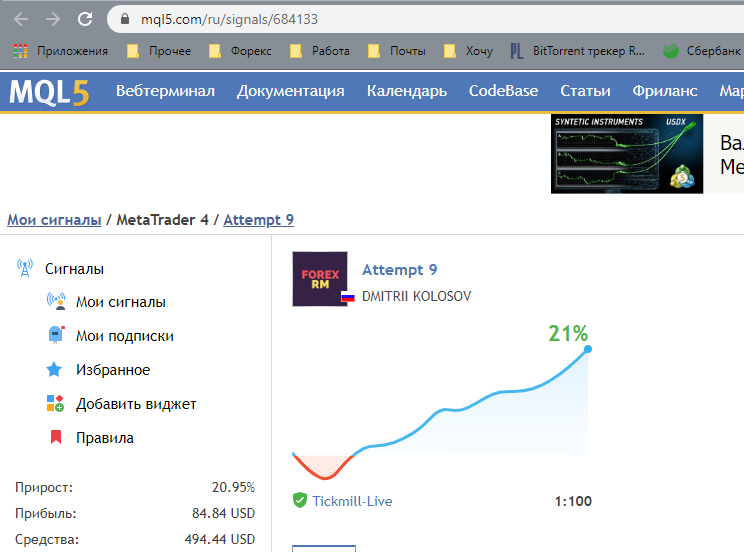Screen dimensions: 744x552
Task: Open DMITRII KOLOSOV author profile
Action: click(417, 296)
